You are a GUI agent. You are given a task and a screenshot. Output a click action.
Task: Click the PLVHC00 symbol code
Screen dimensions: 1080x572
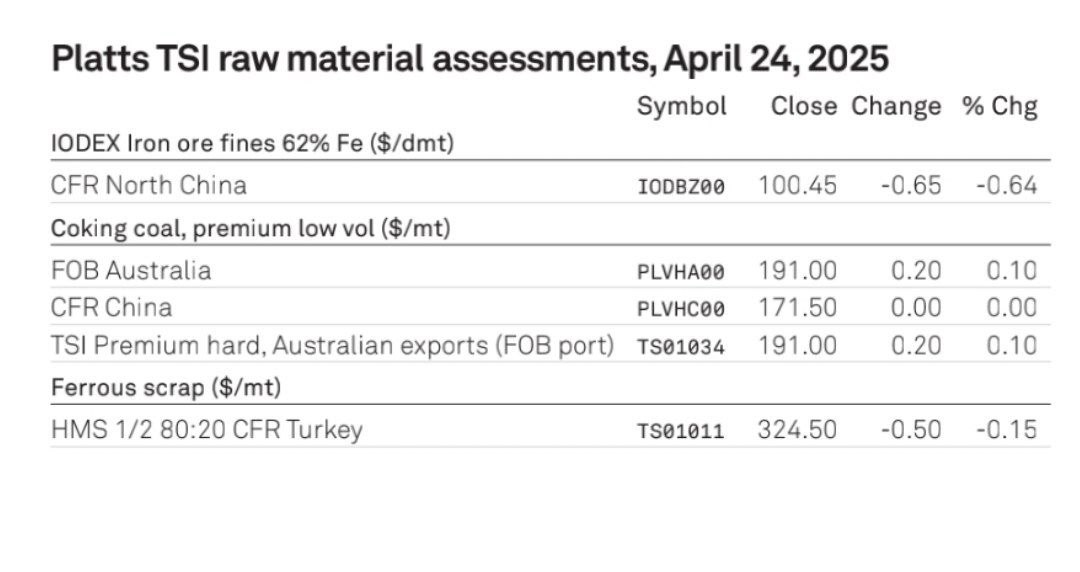[x=681, y=309]
